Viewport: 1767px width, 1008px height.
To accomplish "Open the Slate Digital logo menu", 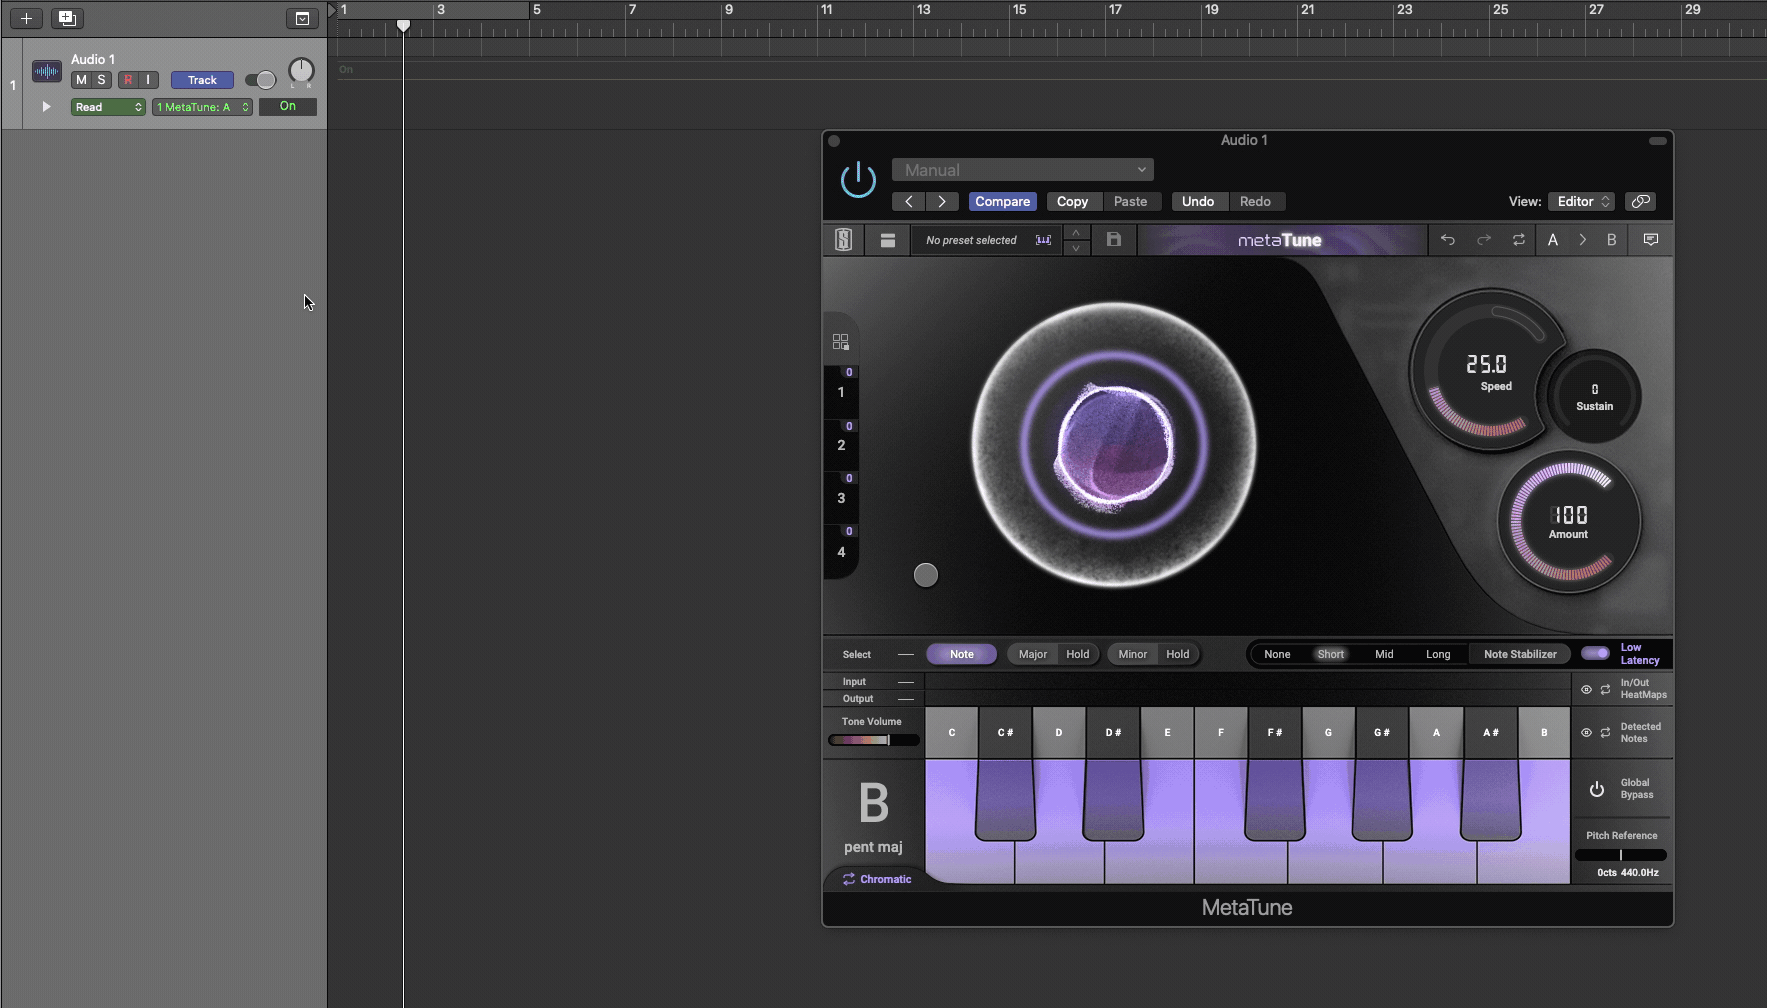I will click(x=844, y=240).
